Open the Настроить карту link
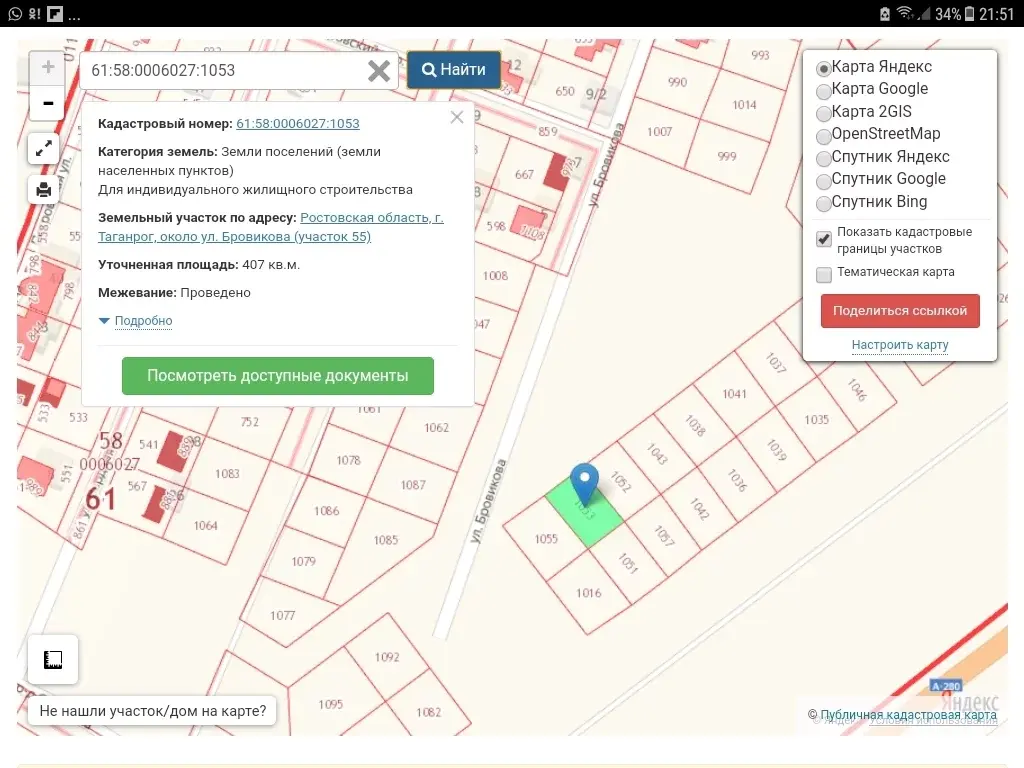Screen dimensions: 1024x768 899,345
